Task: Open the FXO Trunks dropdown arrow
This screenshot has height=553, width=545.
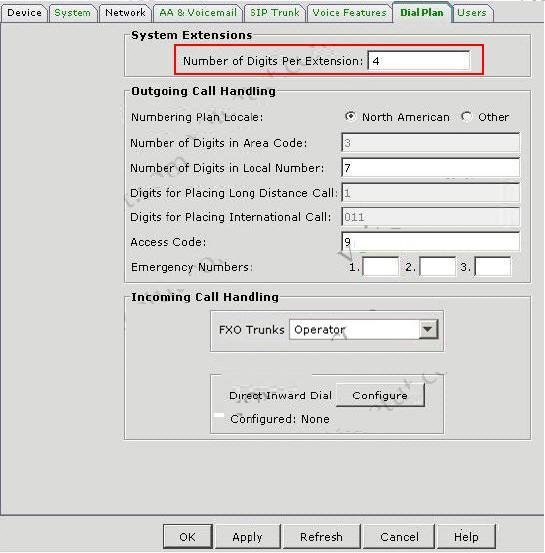Action: pyautogui.click(x=428, y=330)
